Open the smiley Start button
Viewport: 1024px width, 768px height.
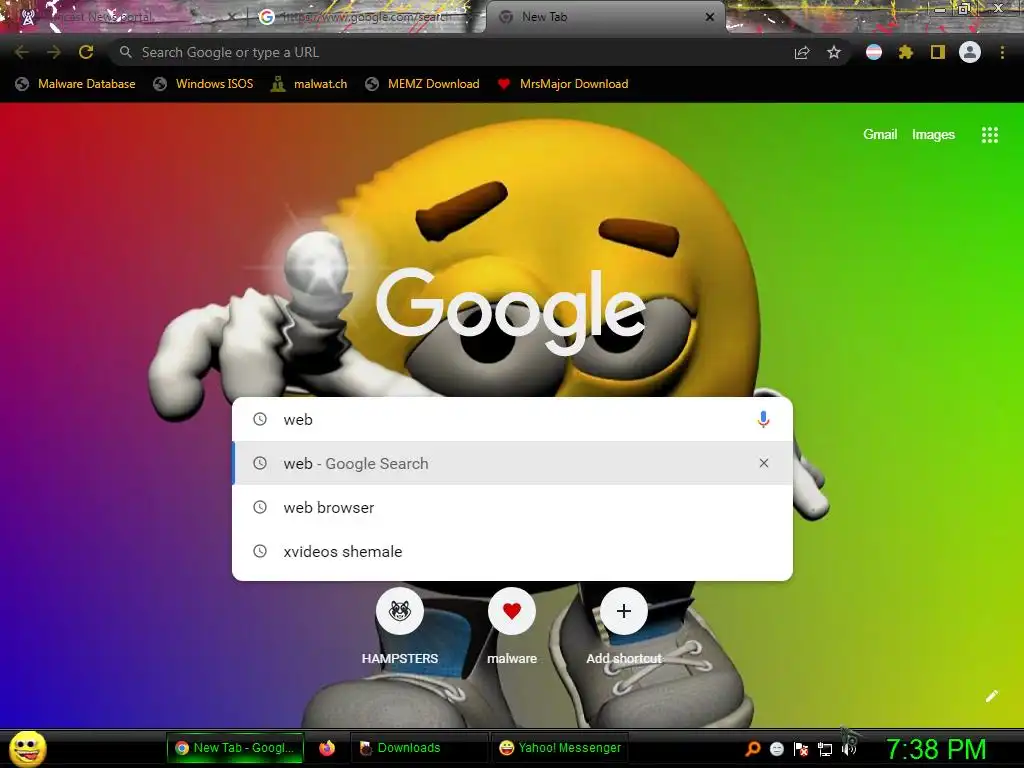click(28, 748)
